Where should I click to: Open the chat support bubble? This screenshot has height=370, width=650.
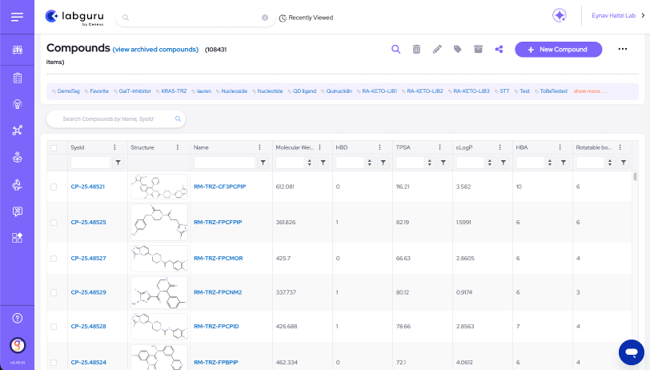(x=631, y=352)
